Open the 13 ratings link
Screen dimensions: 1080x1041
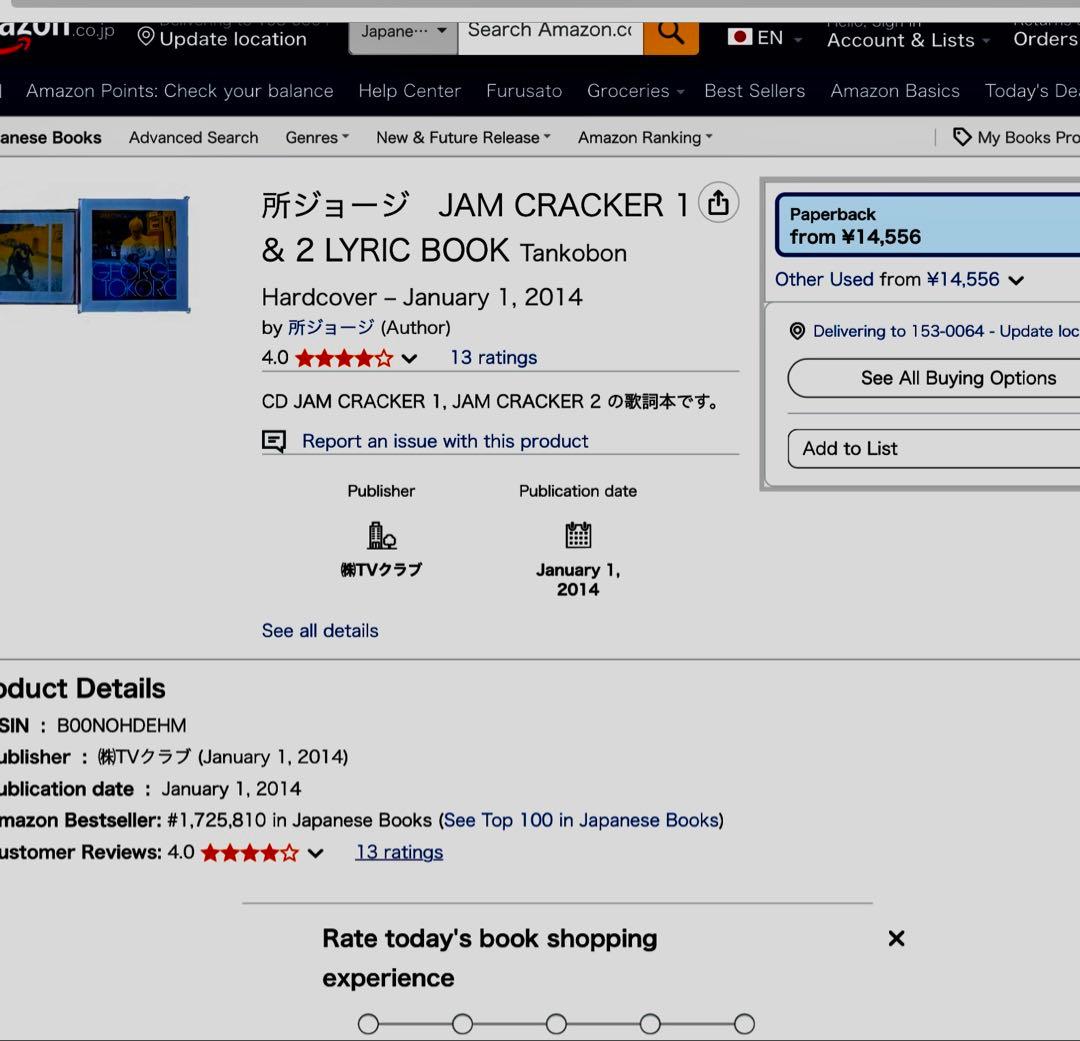click(493, 357)
